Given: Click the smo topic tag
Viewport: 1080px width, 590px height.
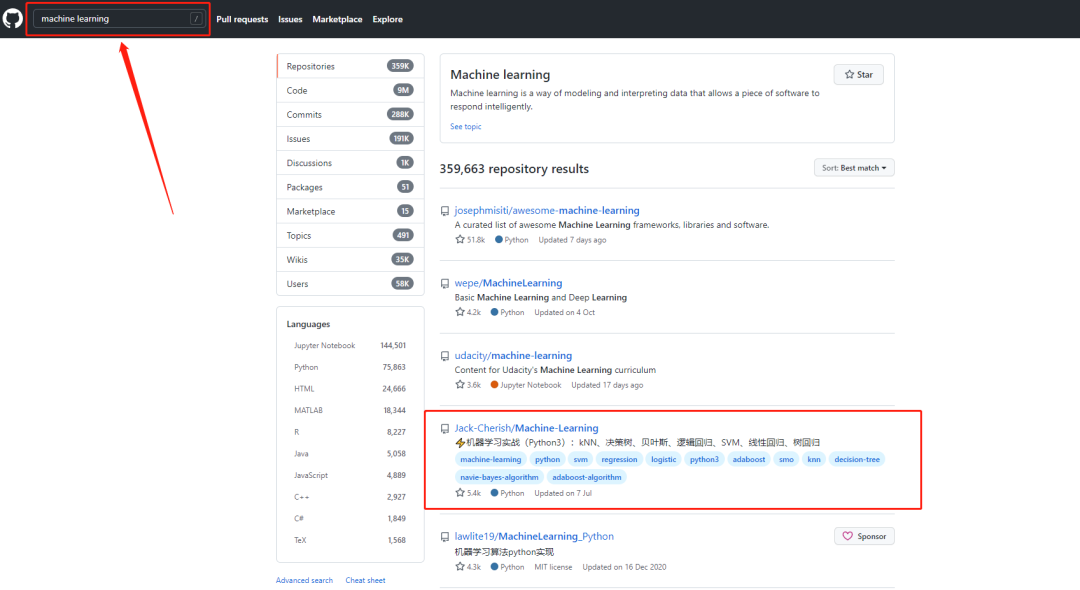Looking at the screenshot, I should (786, 459).
